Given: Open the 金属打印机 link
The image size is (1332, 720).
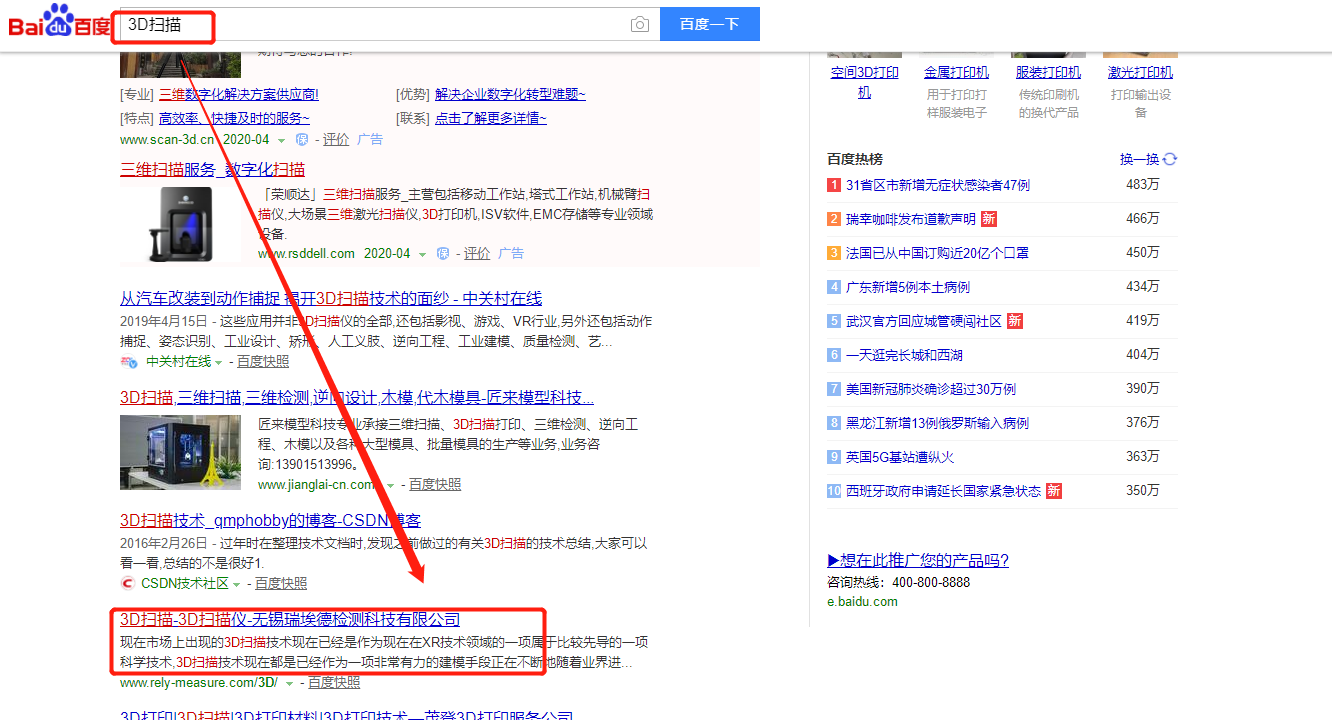Looking at the screenshot, I should coord(956,71).
